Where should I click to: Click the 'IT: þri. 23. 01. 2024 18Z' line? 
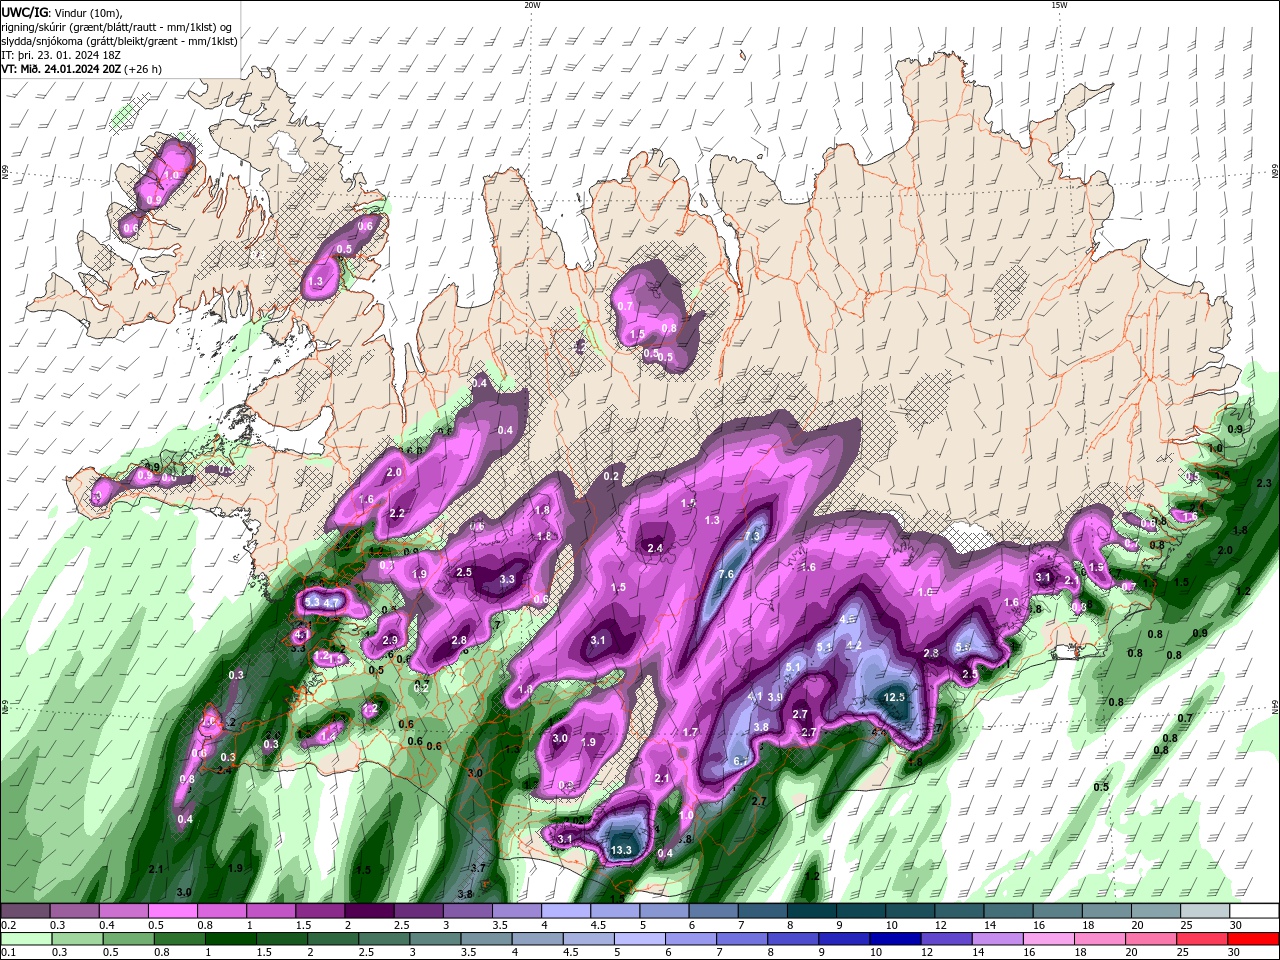click(59, 55)
